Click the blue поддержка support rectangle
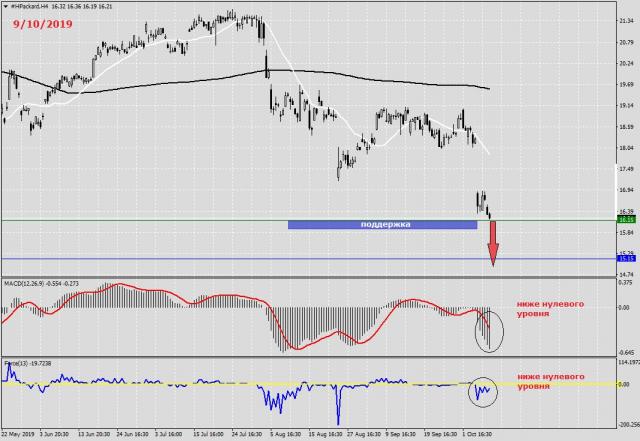The width and height of the screenshot is (640, 441). [x=381, y=225]
